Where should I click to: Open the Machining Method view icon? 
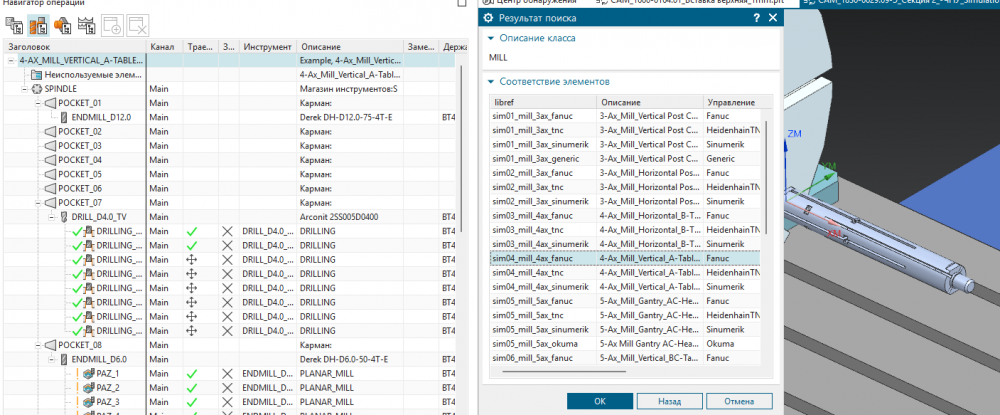pyautogui.click(x=86, y=25)
